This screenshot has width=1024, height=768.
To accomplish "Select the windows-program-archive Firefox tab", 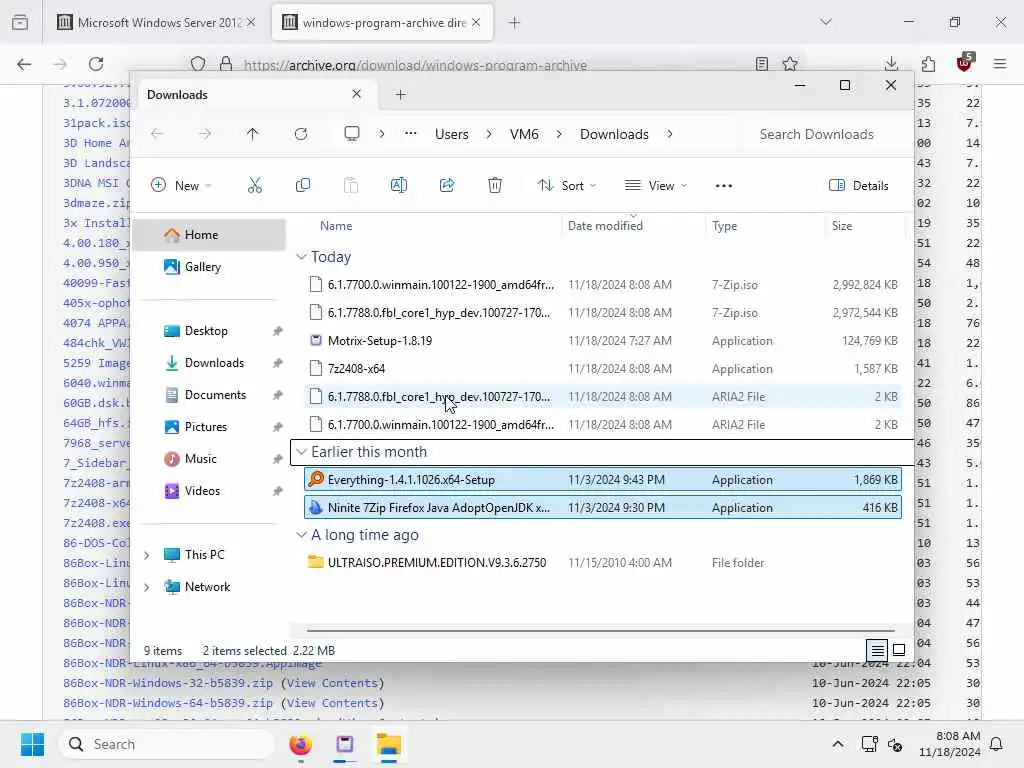I will [x=383, y=22].
